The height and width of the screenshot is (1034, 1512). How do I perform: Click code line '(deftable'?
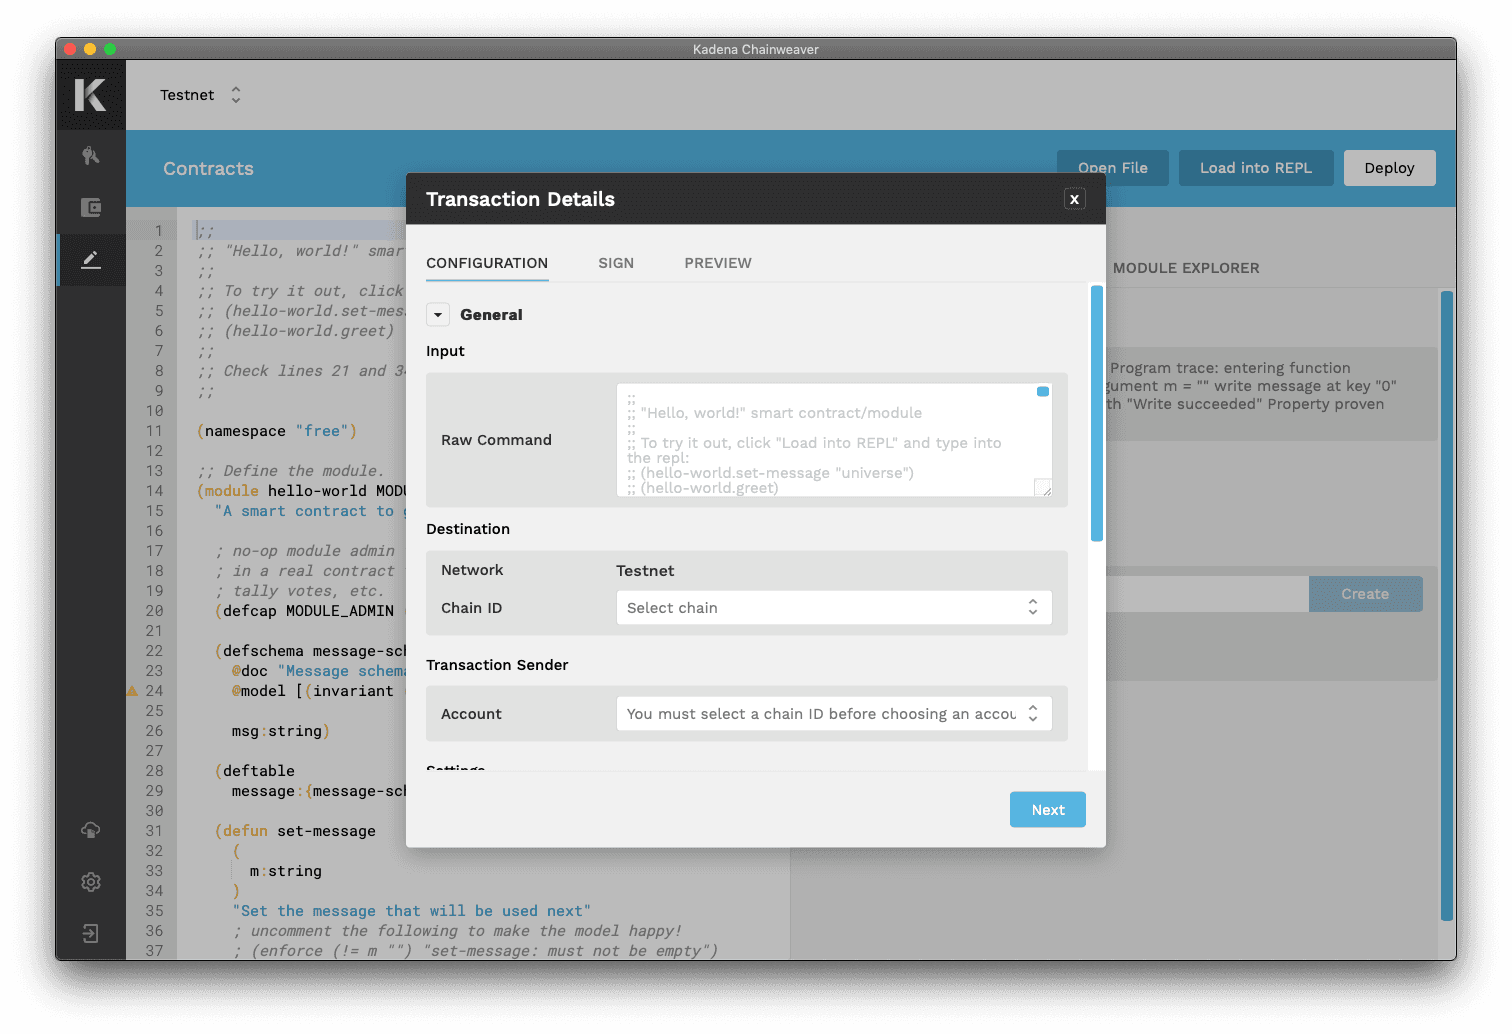tap(255, 771)
